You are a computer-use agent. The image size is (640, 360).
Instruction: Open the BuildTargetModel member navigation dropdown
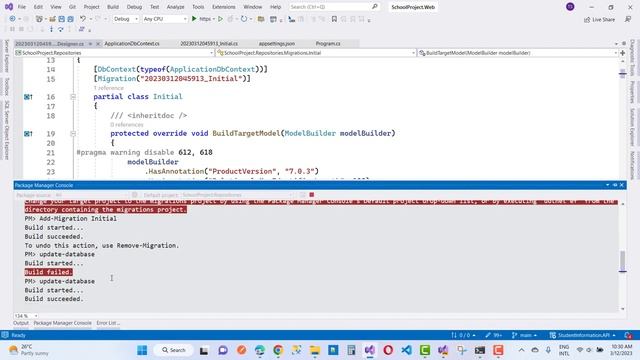[518, 53]
